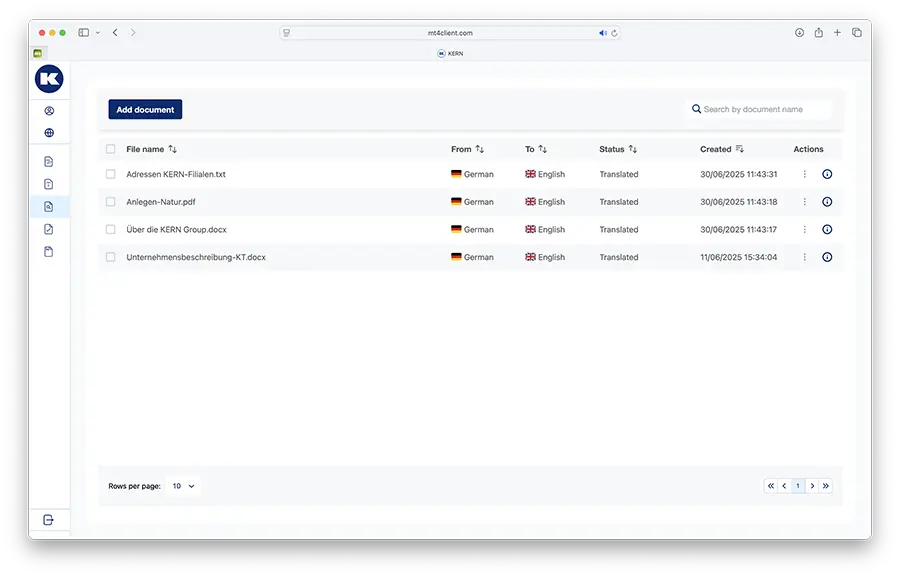Open the first document icon in sidebar
This screenshot has width=900, height=577.
pyautogui.click(x=49, y=162)
